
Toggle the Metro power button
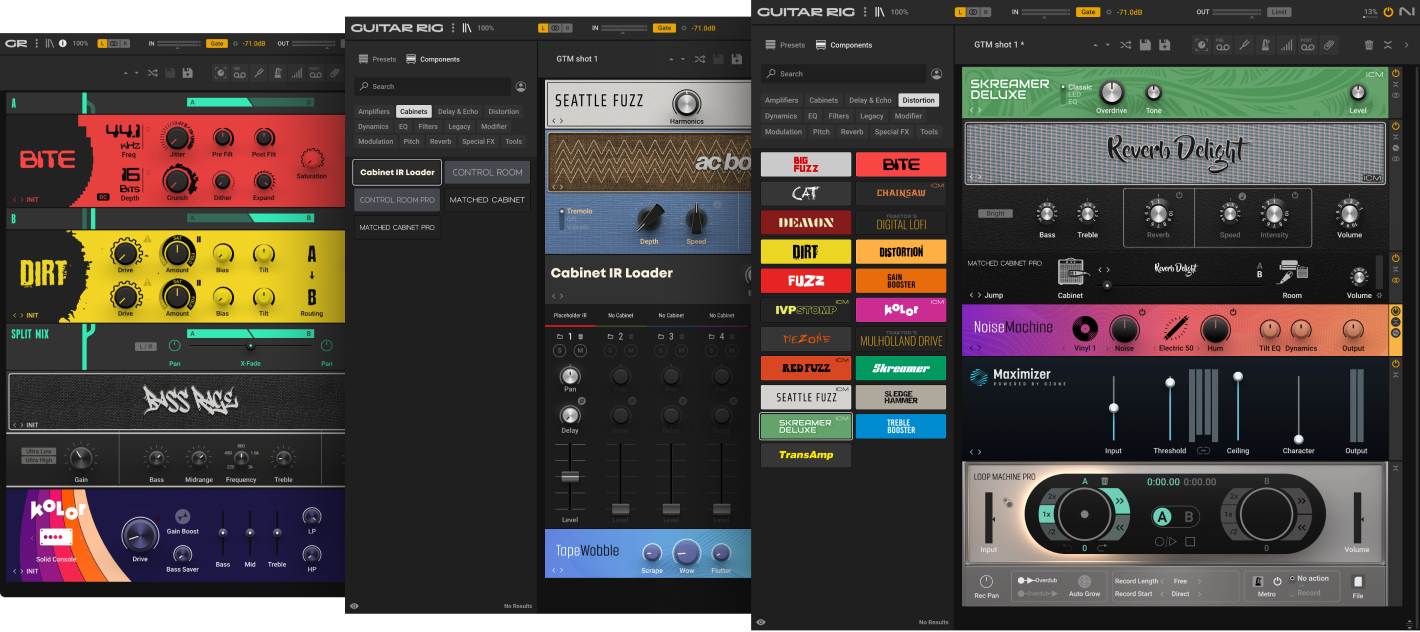(x=1277, y=582)
